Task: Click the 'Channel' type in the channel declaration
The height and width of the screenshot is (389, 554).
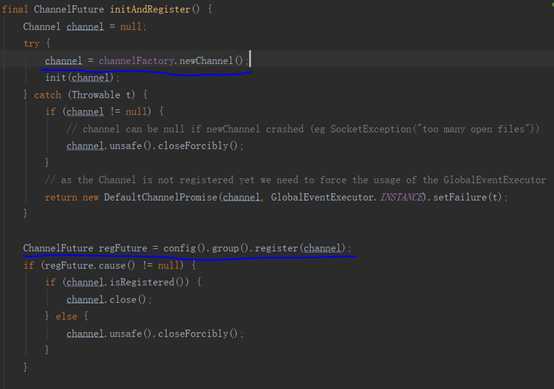Action: click(x=42, y=26)
